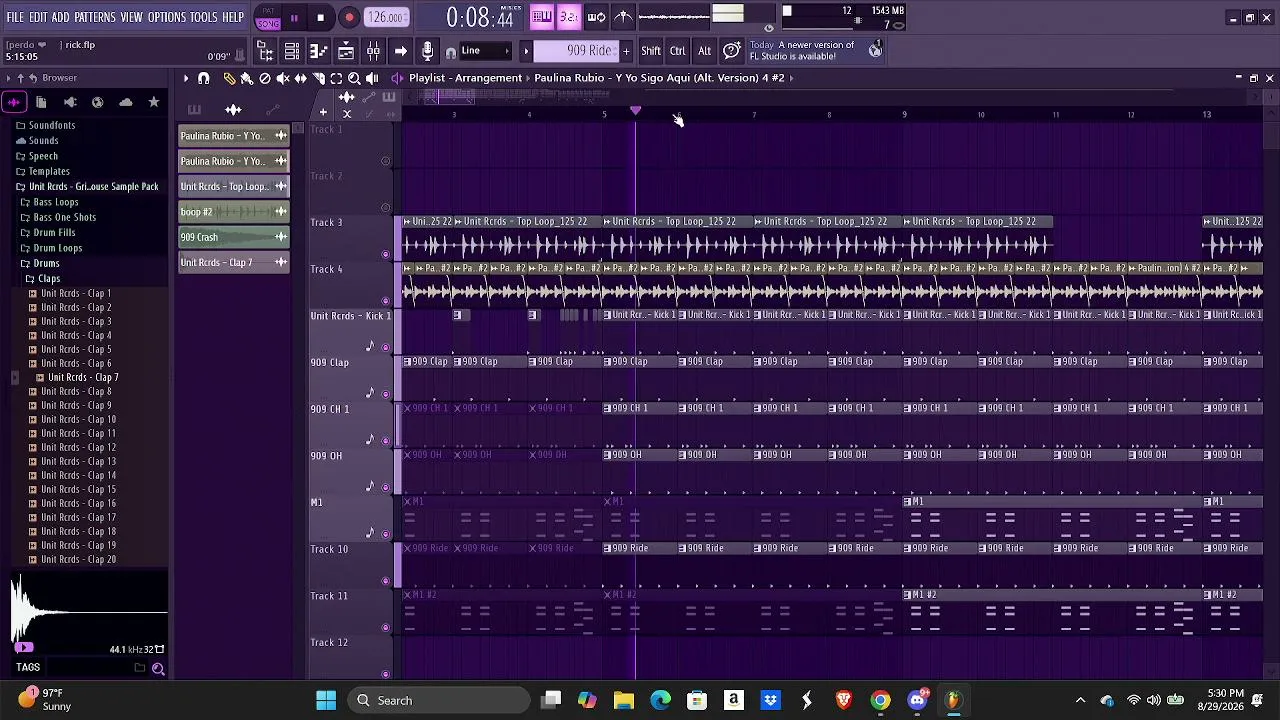Open the OPTIONS menu
The image size is (1280, 720).
coord(167,18)
